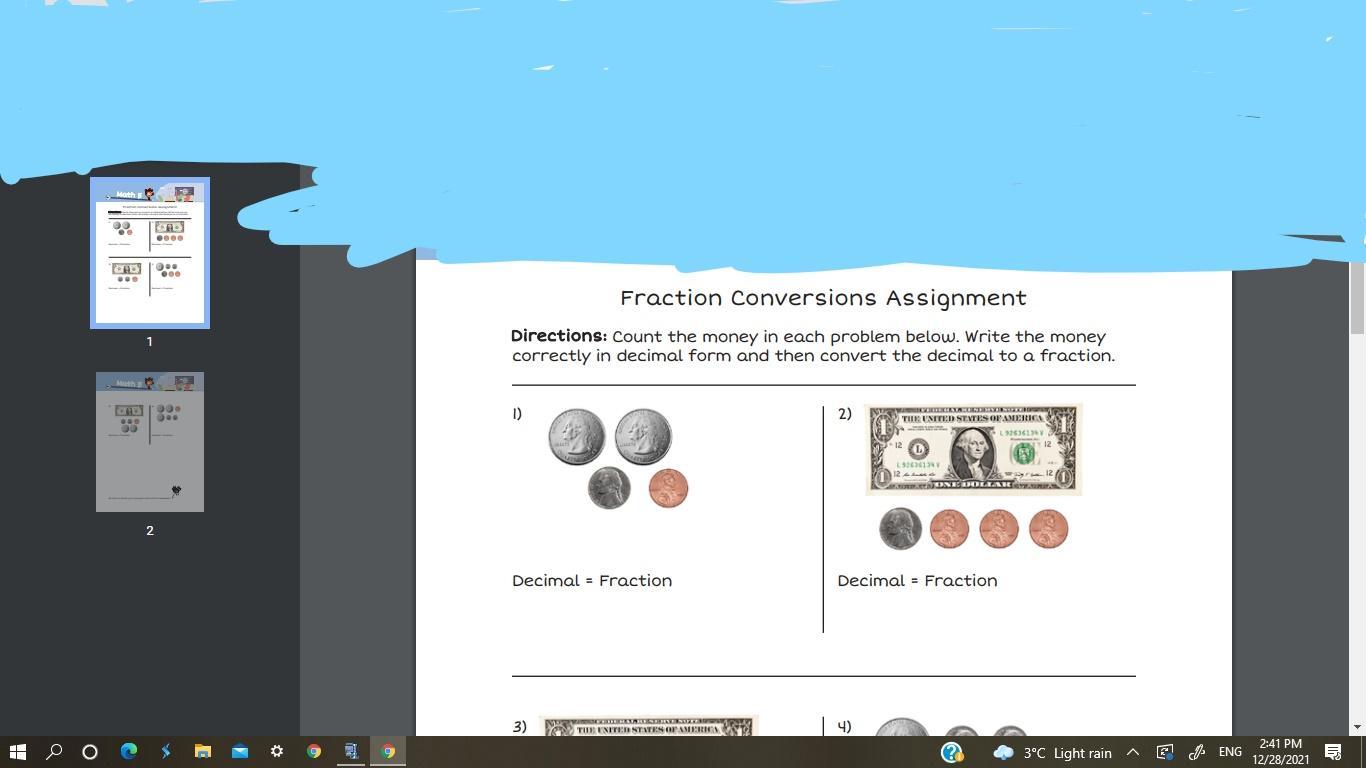Open Windows Ink Workspace pen icon
This screenshot has height=768, width=1366.
point(1197,752)
